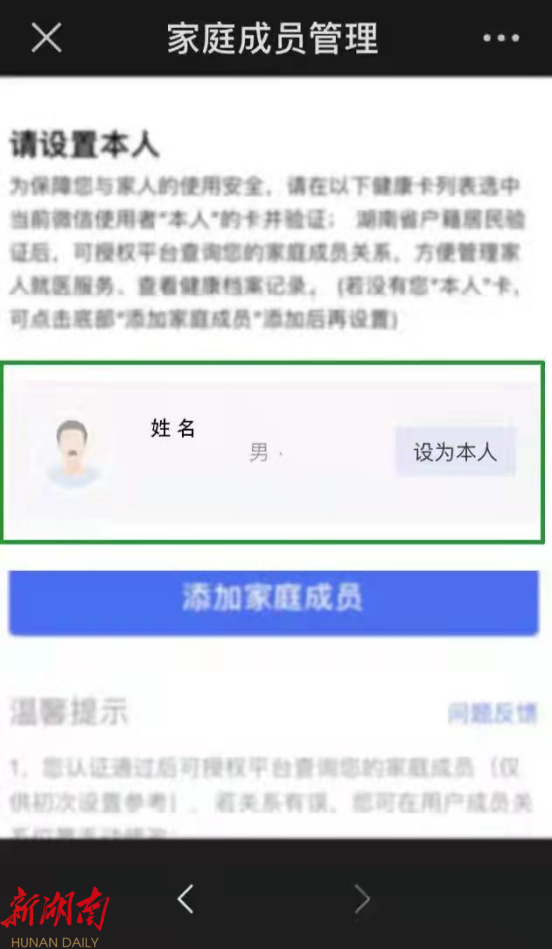Tap the browser back arrow
This screenshot has width=552, height=949.
pyautogui.click(x=185, y=899)
